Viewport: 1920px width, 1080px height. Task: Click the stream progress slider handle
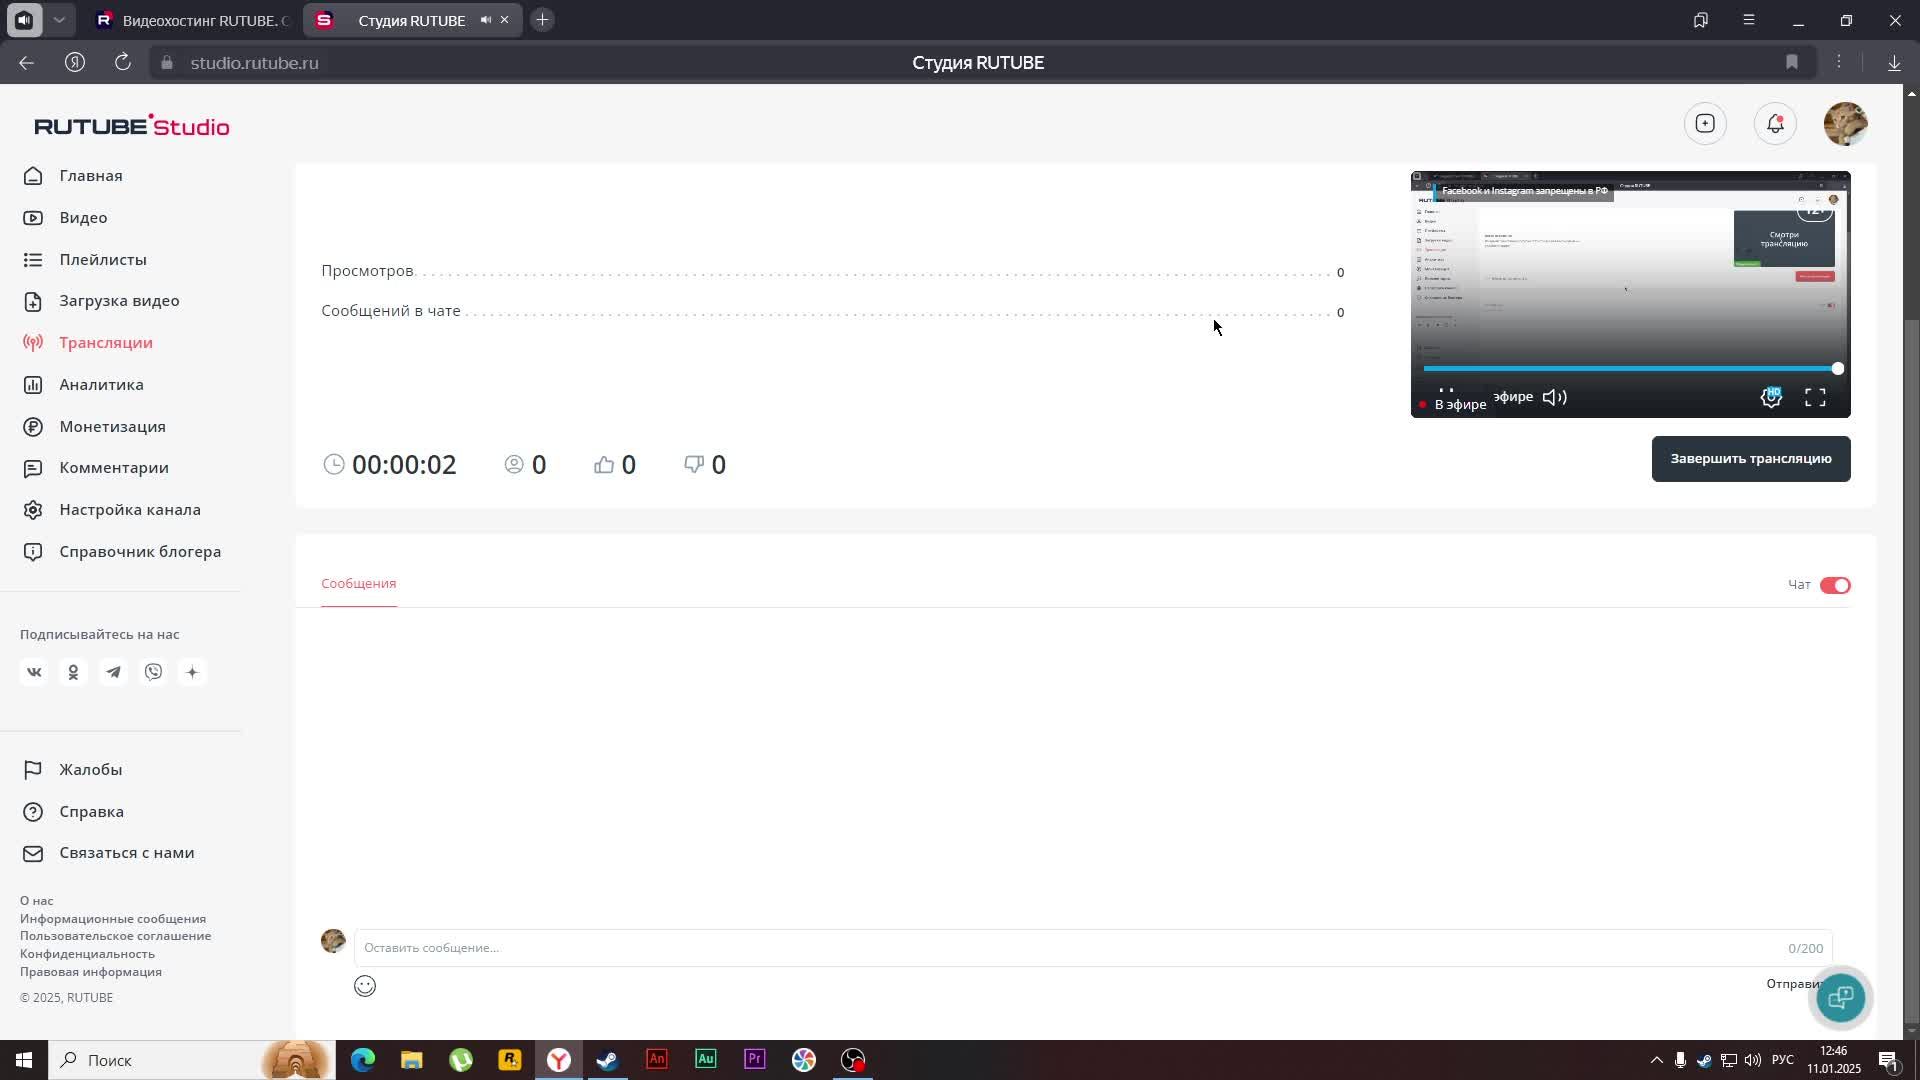(1837, 369)
